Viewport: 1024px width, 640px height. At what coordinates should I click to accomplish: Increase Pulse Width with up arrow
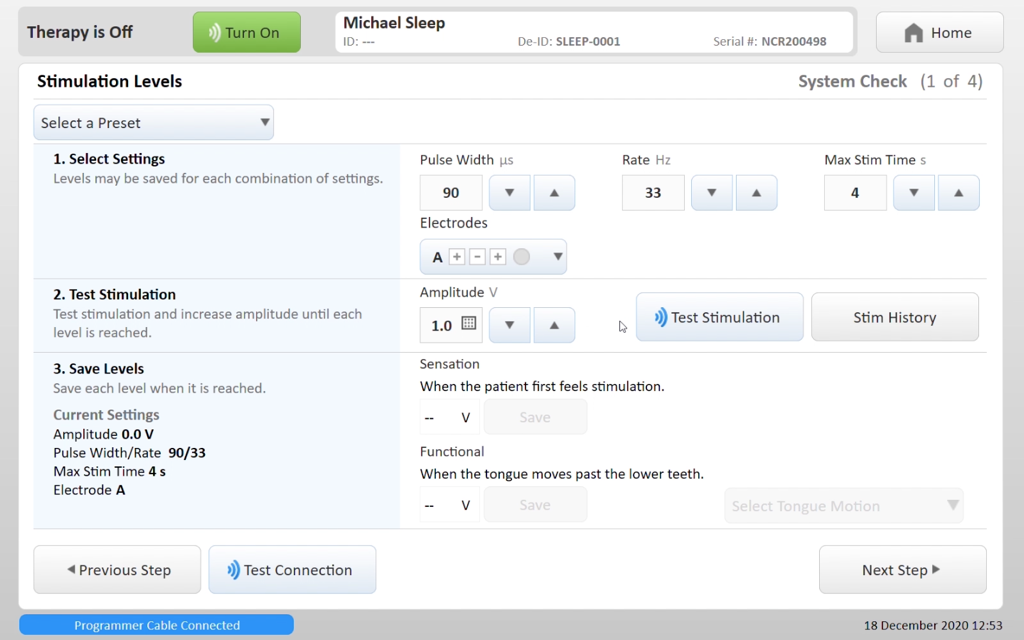coord(554,193)
